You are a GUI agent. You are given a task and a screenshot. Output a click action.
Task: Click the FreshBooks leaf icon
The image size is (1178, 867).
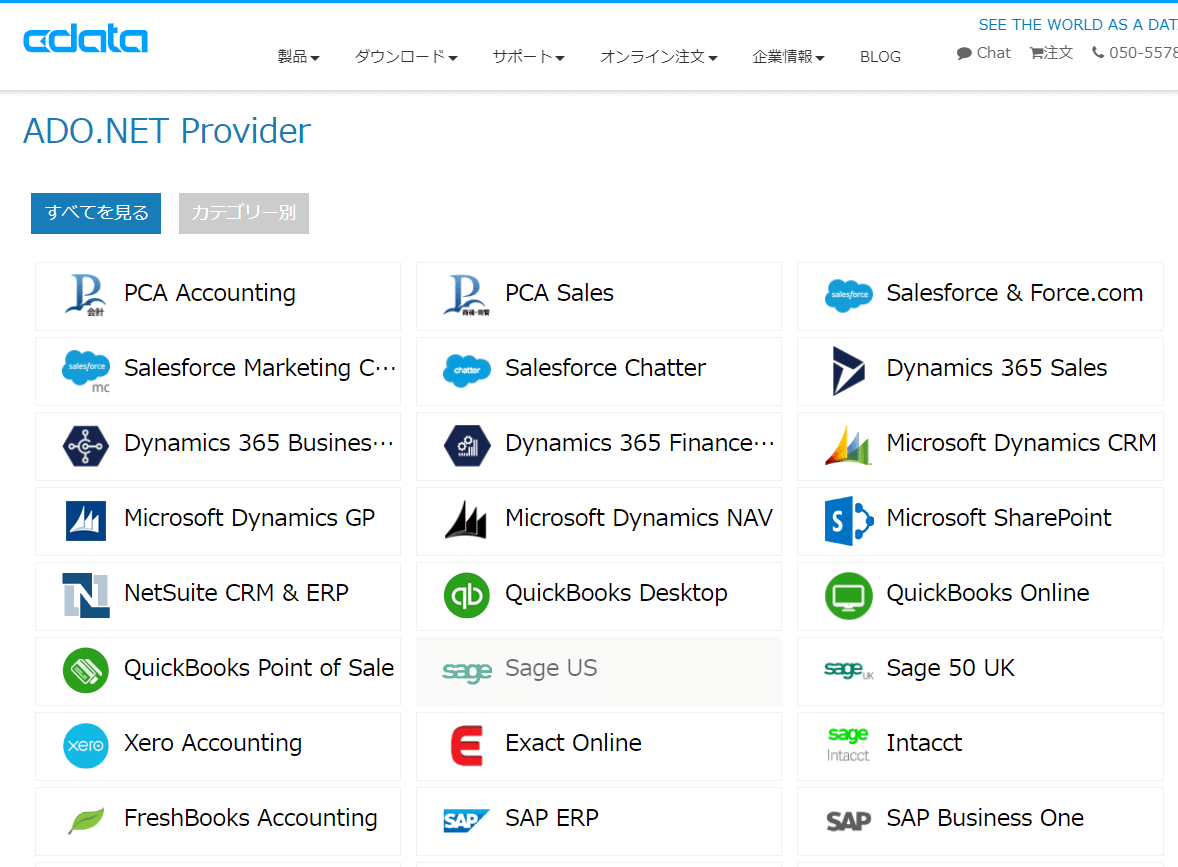coord(86,820)
